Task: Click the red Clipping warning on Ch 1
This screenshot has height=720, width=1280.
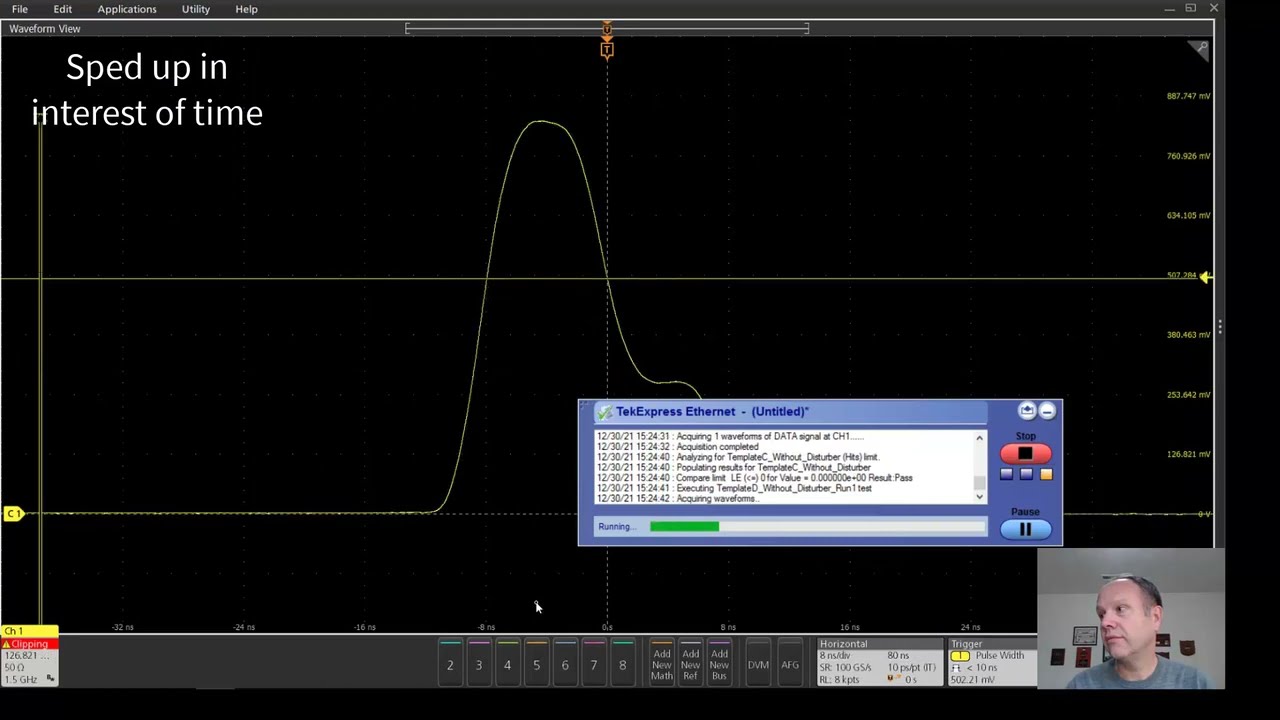Action: click(x=30, y=644)
